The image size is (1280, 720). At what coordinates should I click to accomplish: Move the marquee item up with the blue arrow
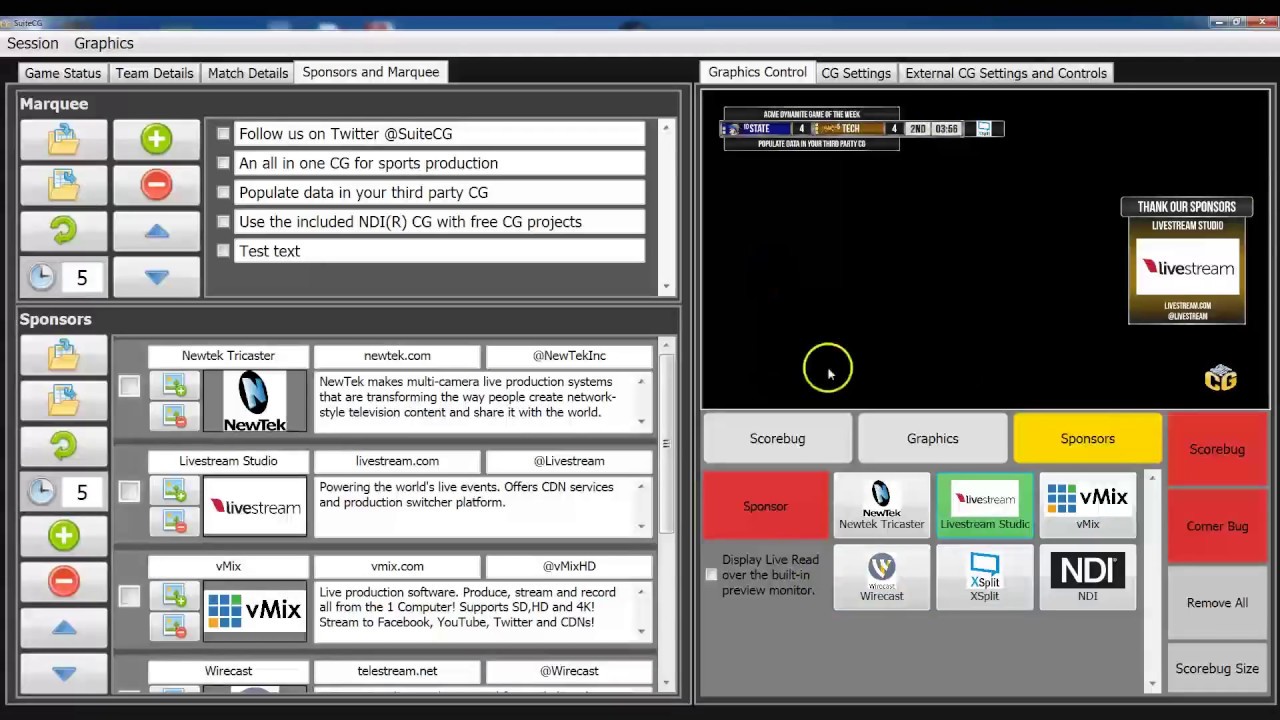click(156, 231)
